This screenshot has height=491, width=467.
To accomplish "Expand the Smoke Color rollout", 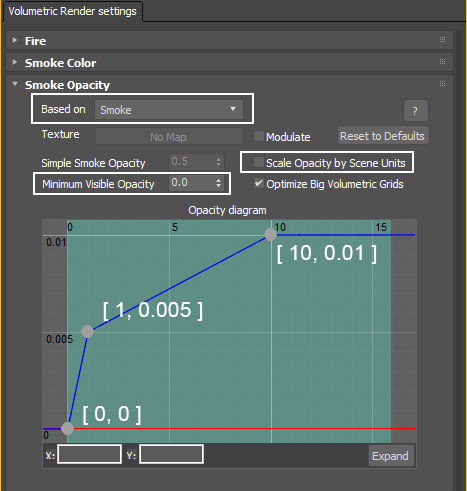I will click(15, 62).
